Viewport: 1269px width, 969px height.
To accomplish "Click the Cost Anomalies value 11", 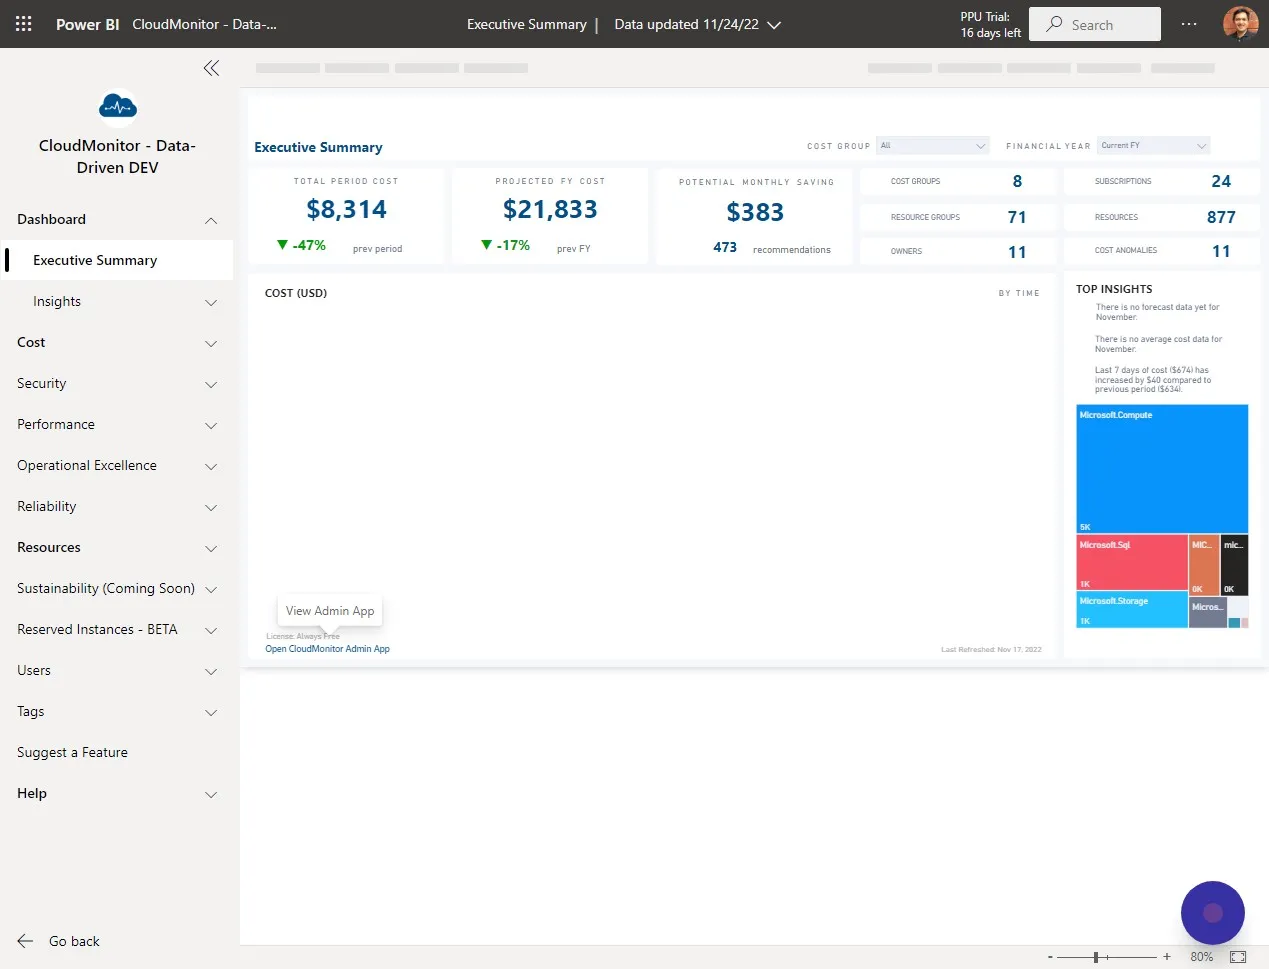I will point(1221,251).
